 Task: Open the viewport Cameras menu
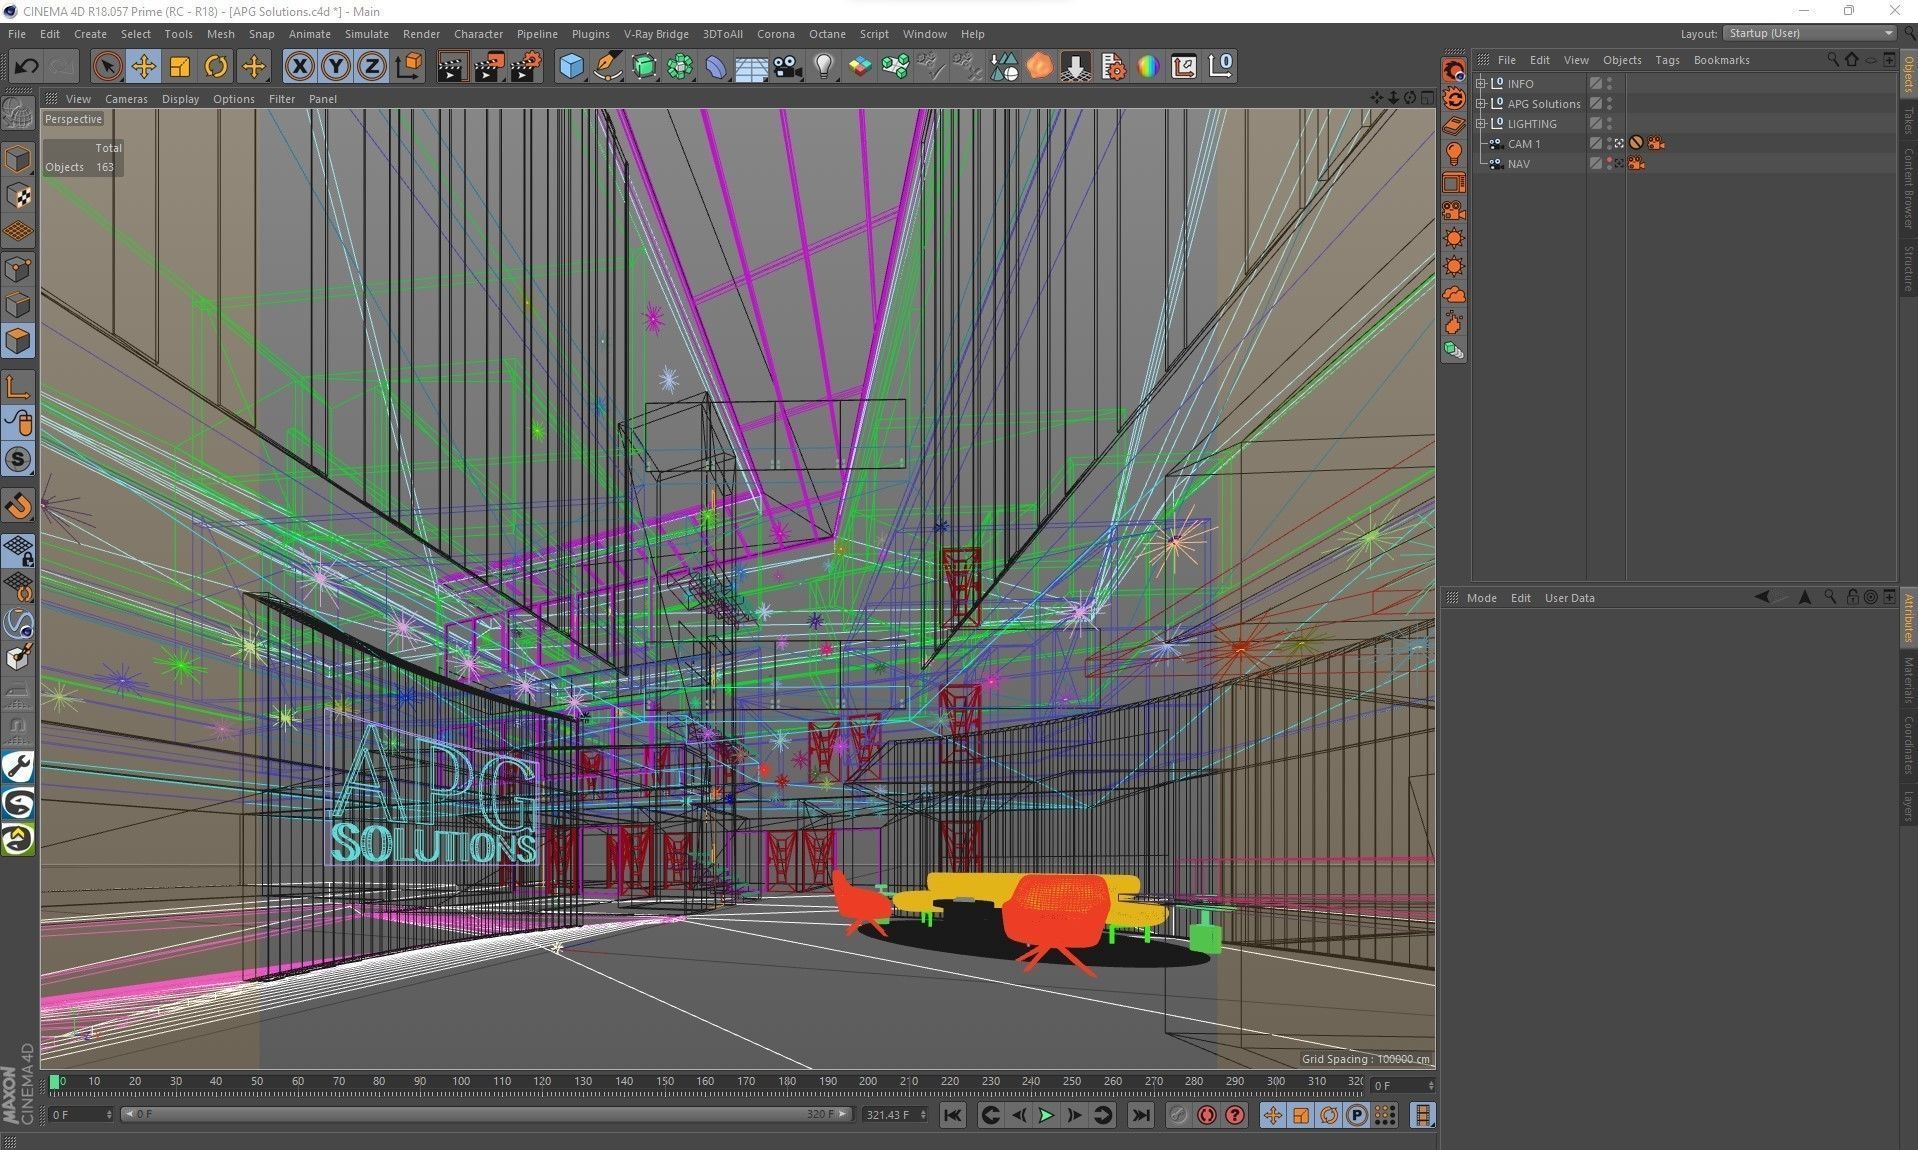click(x=126, y=99)
